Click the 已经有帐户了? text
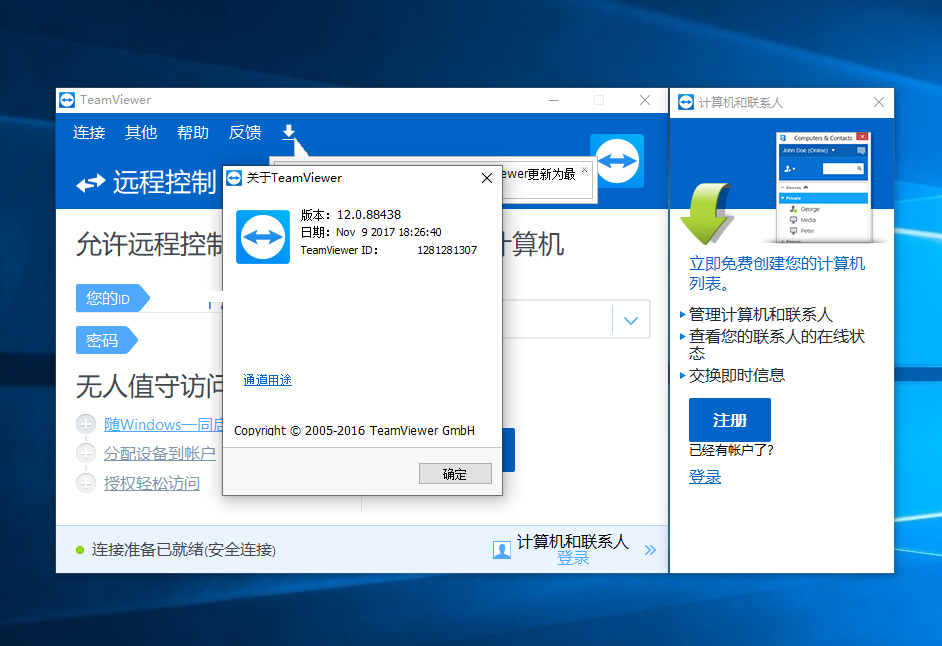 click(731, 450)
